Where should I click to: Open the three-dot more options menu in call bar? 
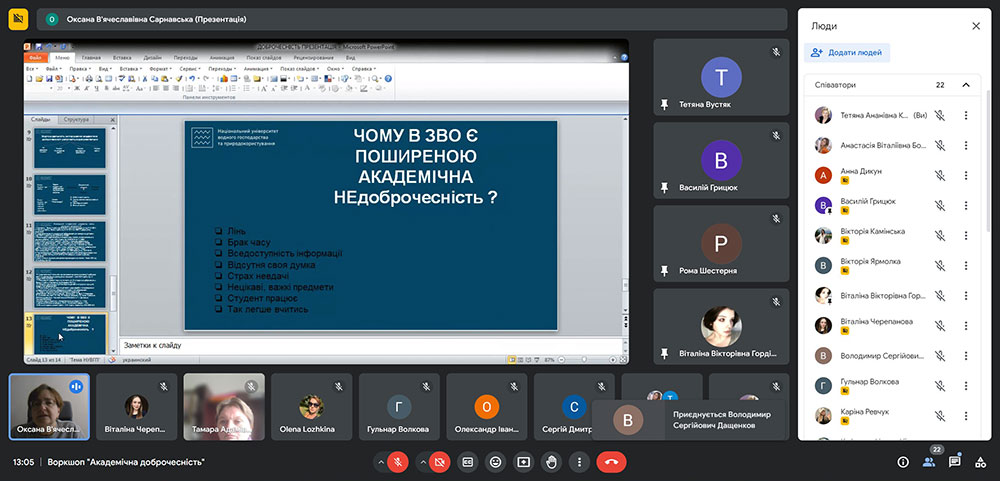coord(578,462)
